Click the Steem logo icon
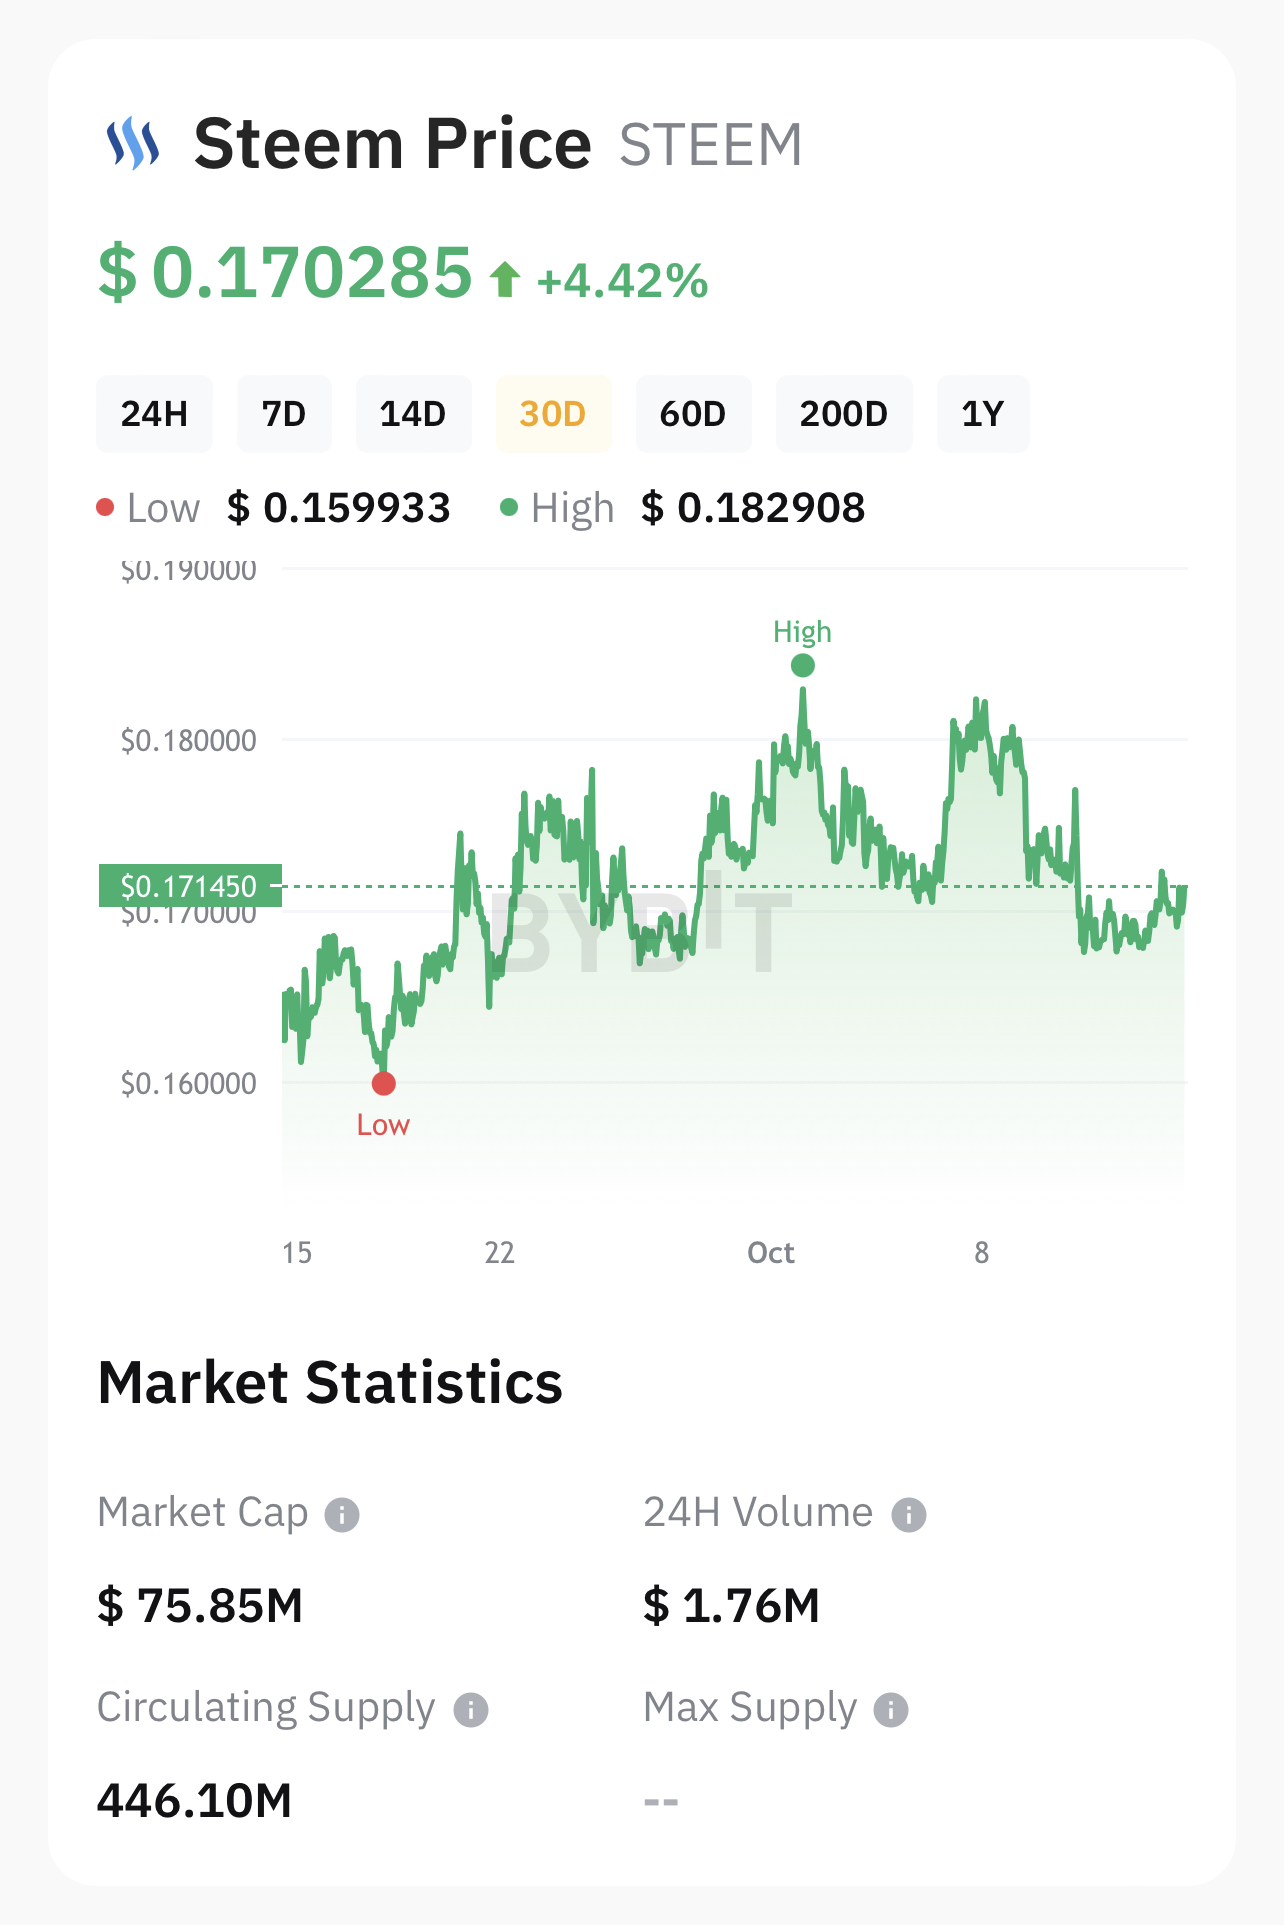This screenshot has height=1925, width=1284. click(133, 144)
